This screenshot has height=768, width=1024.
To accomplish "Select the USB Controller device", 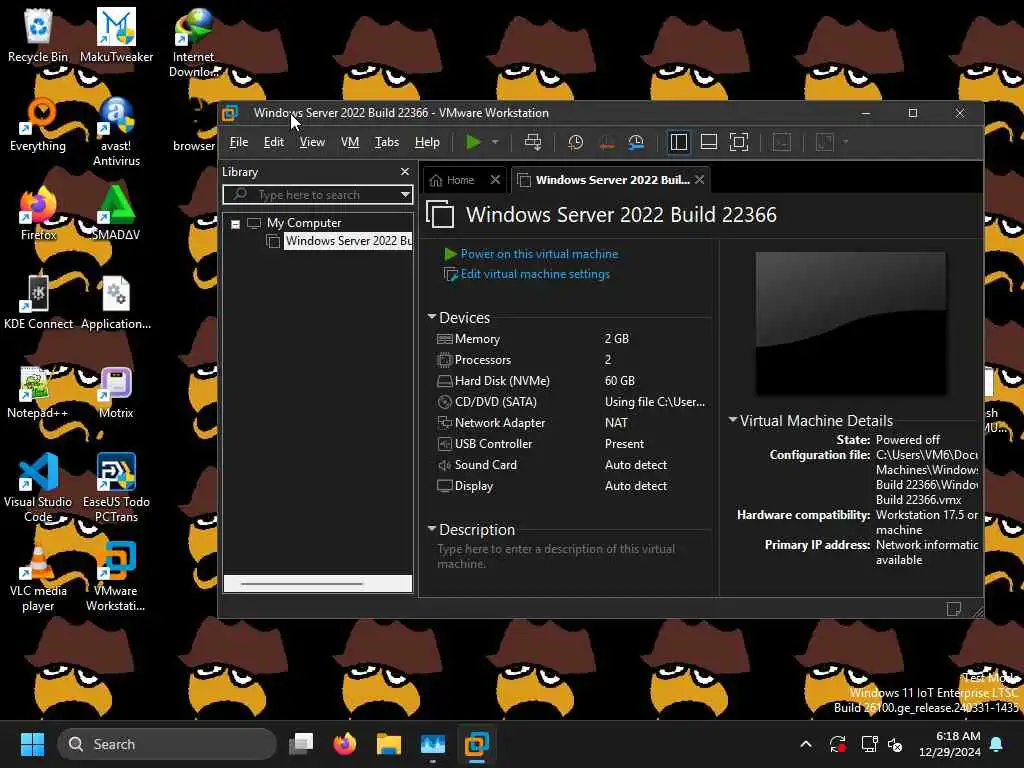I will pos(571,443).
